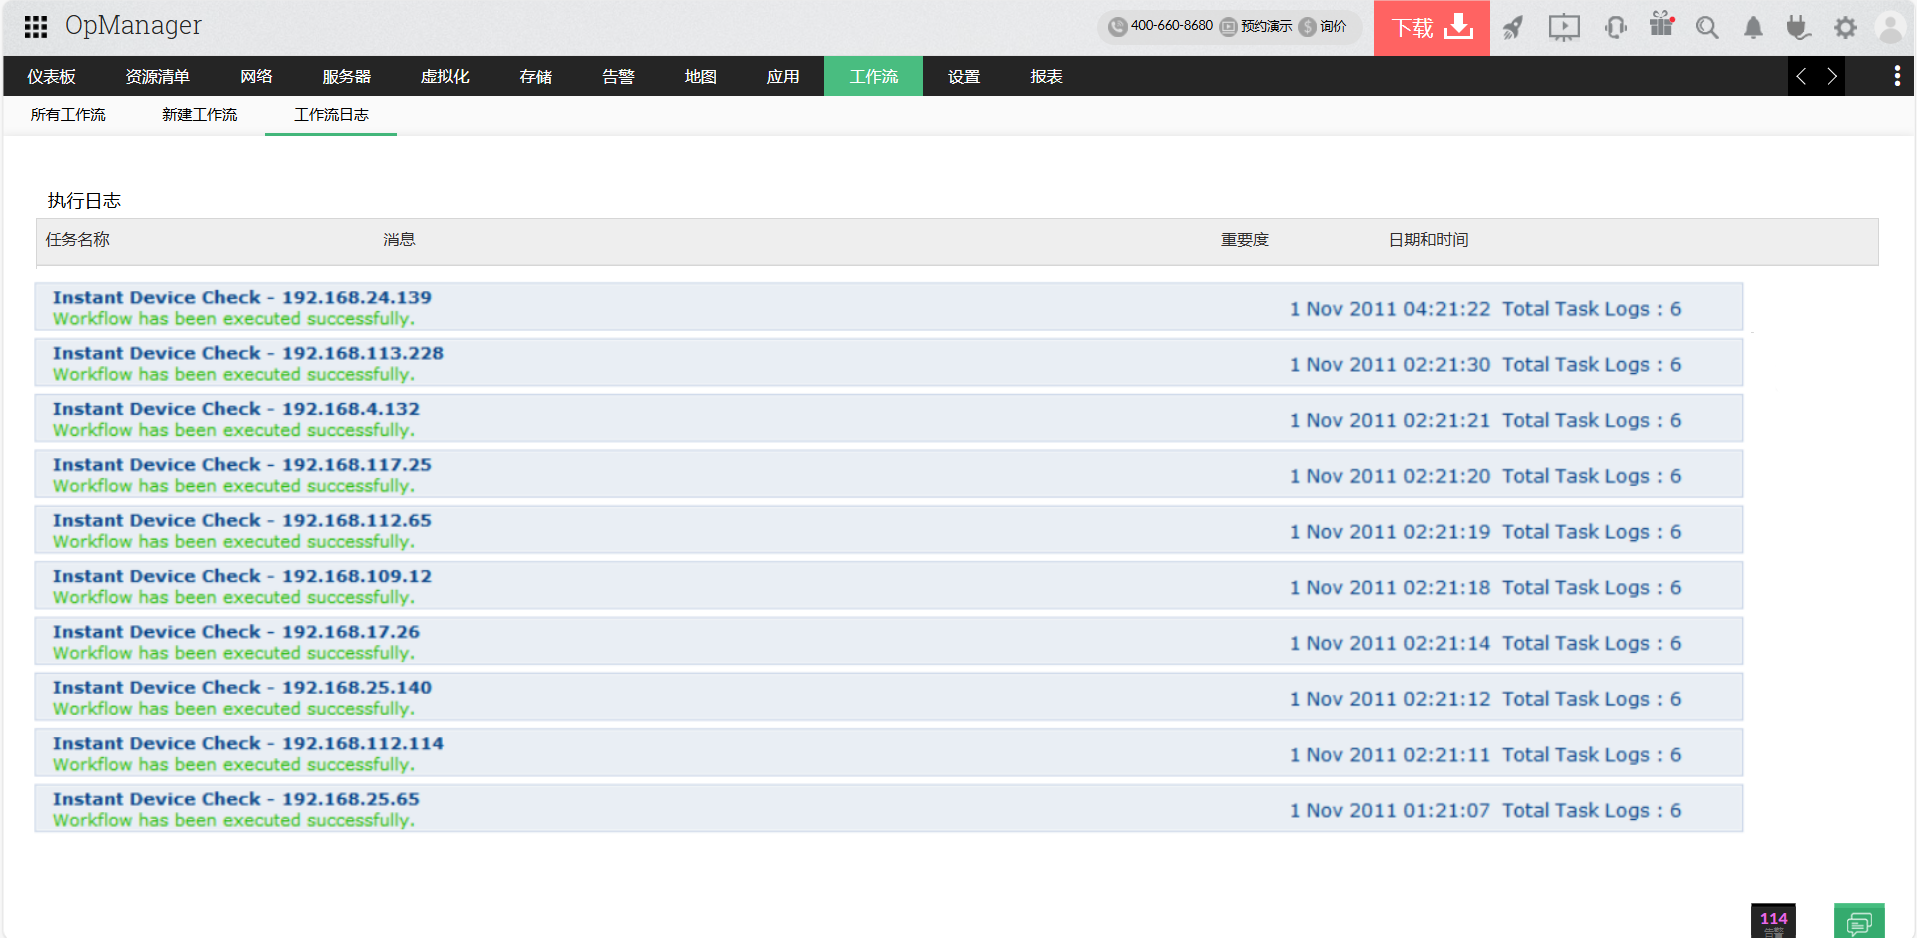Click the timestamp 1 Nov 2011 04:21:22
This screenshot has width=1917, height=938.
pos(1390,309)
